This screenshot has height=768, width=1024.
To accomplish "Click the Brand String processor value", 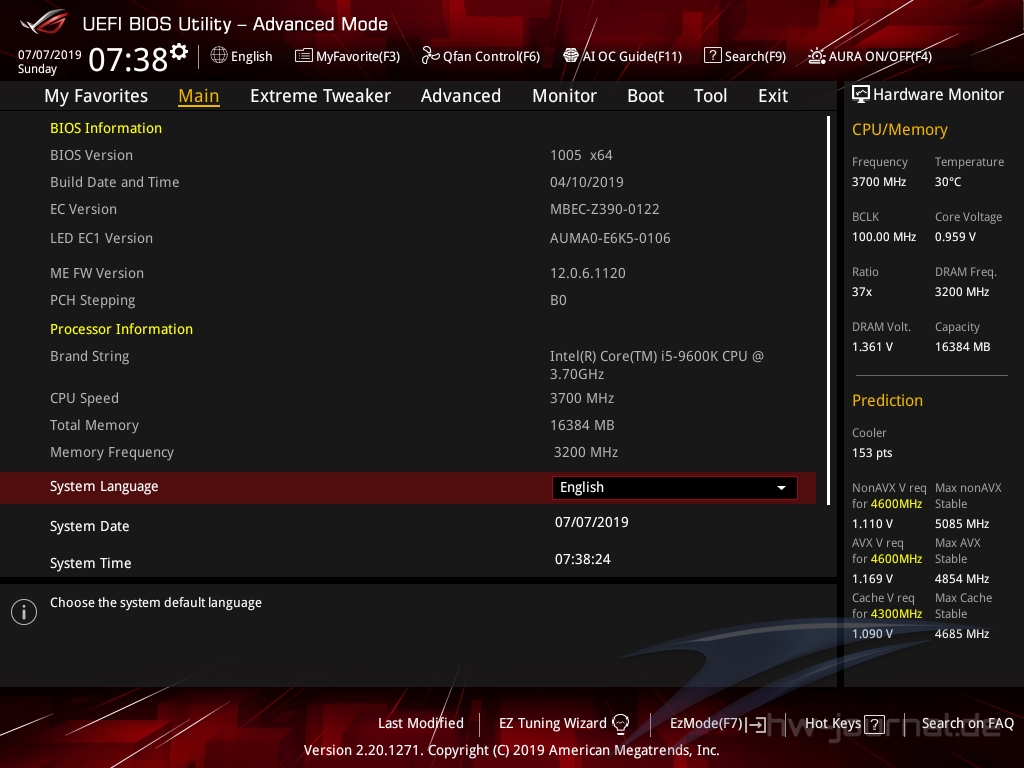I will point(656,365).
